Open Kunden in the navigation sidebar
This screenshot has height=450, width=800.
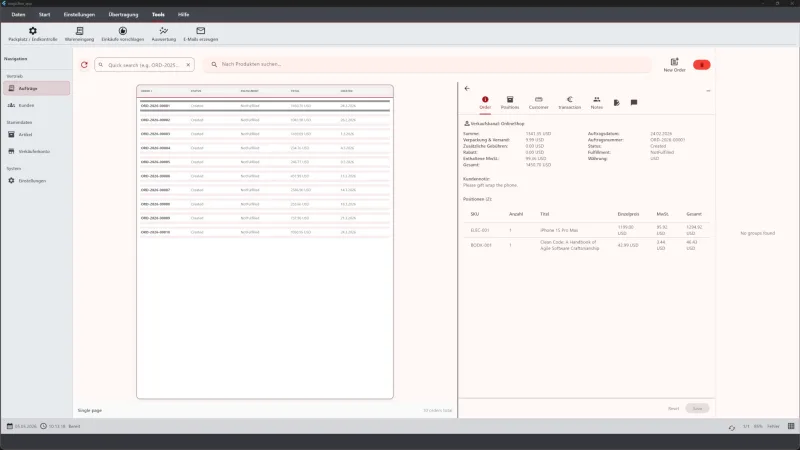click(x=36, y=105)
